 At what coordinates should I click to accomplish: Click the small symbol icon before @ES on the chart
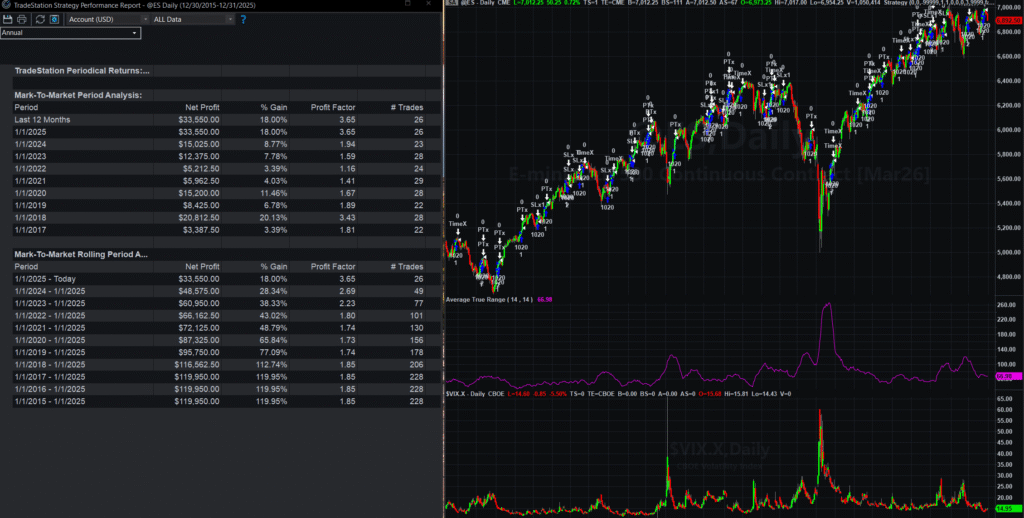[x=450, y=5]
